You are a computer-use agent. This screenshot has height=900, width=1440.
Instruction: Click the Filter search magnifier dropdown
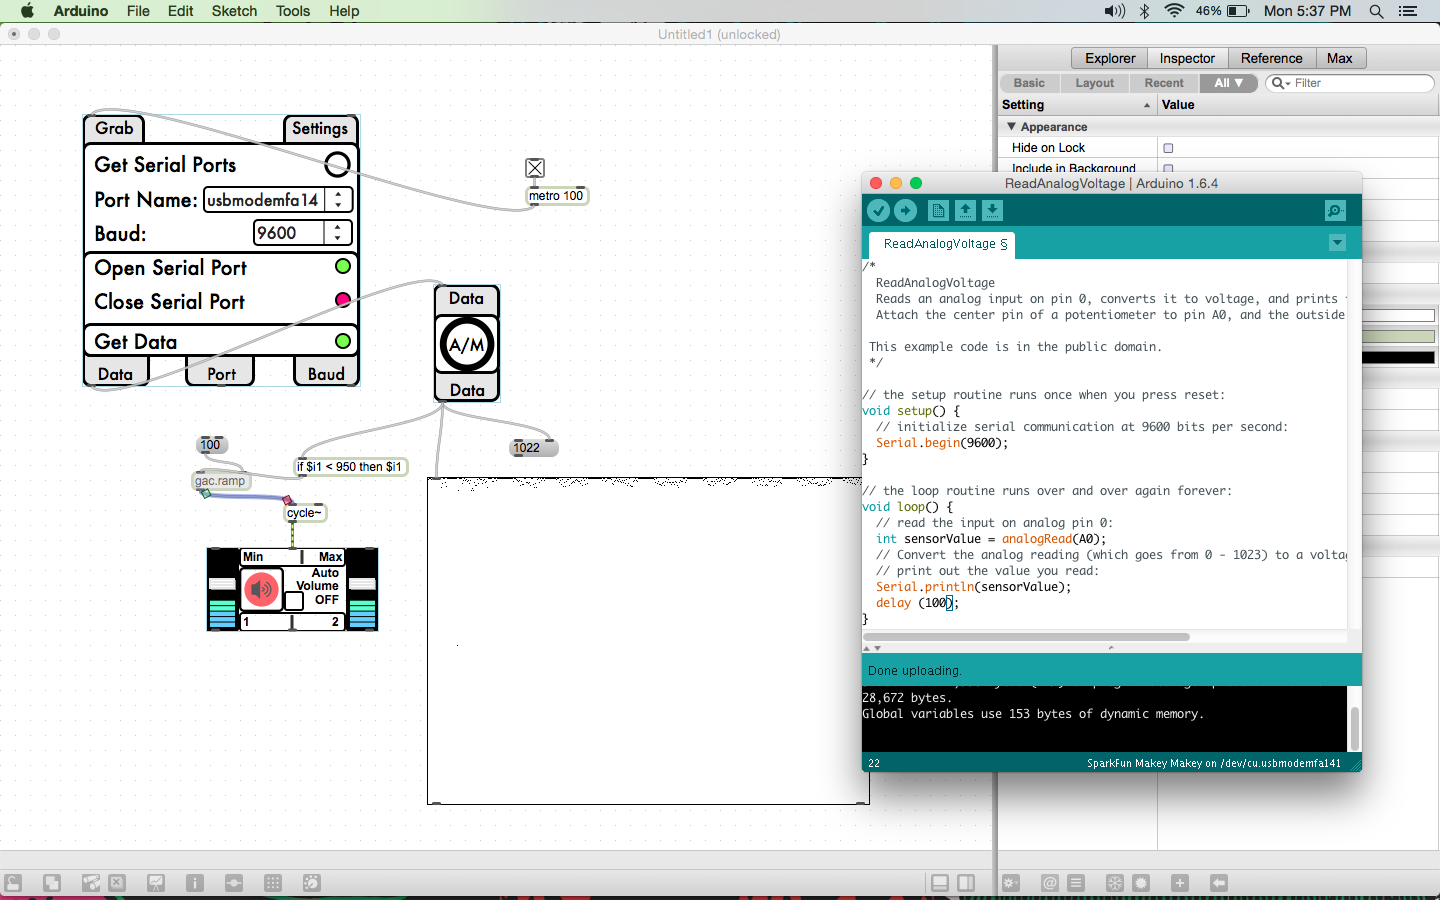pos(1281,83)
